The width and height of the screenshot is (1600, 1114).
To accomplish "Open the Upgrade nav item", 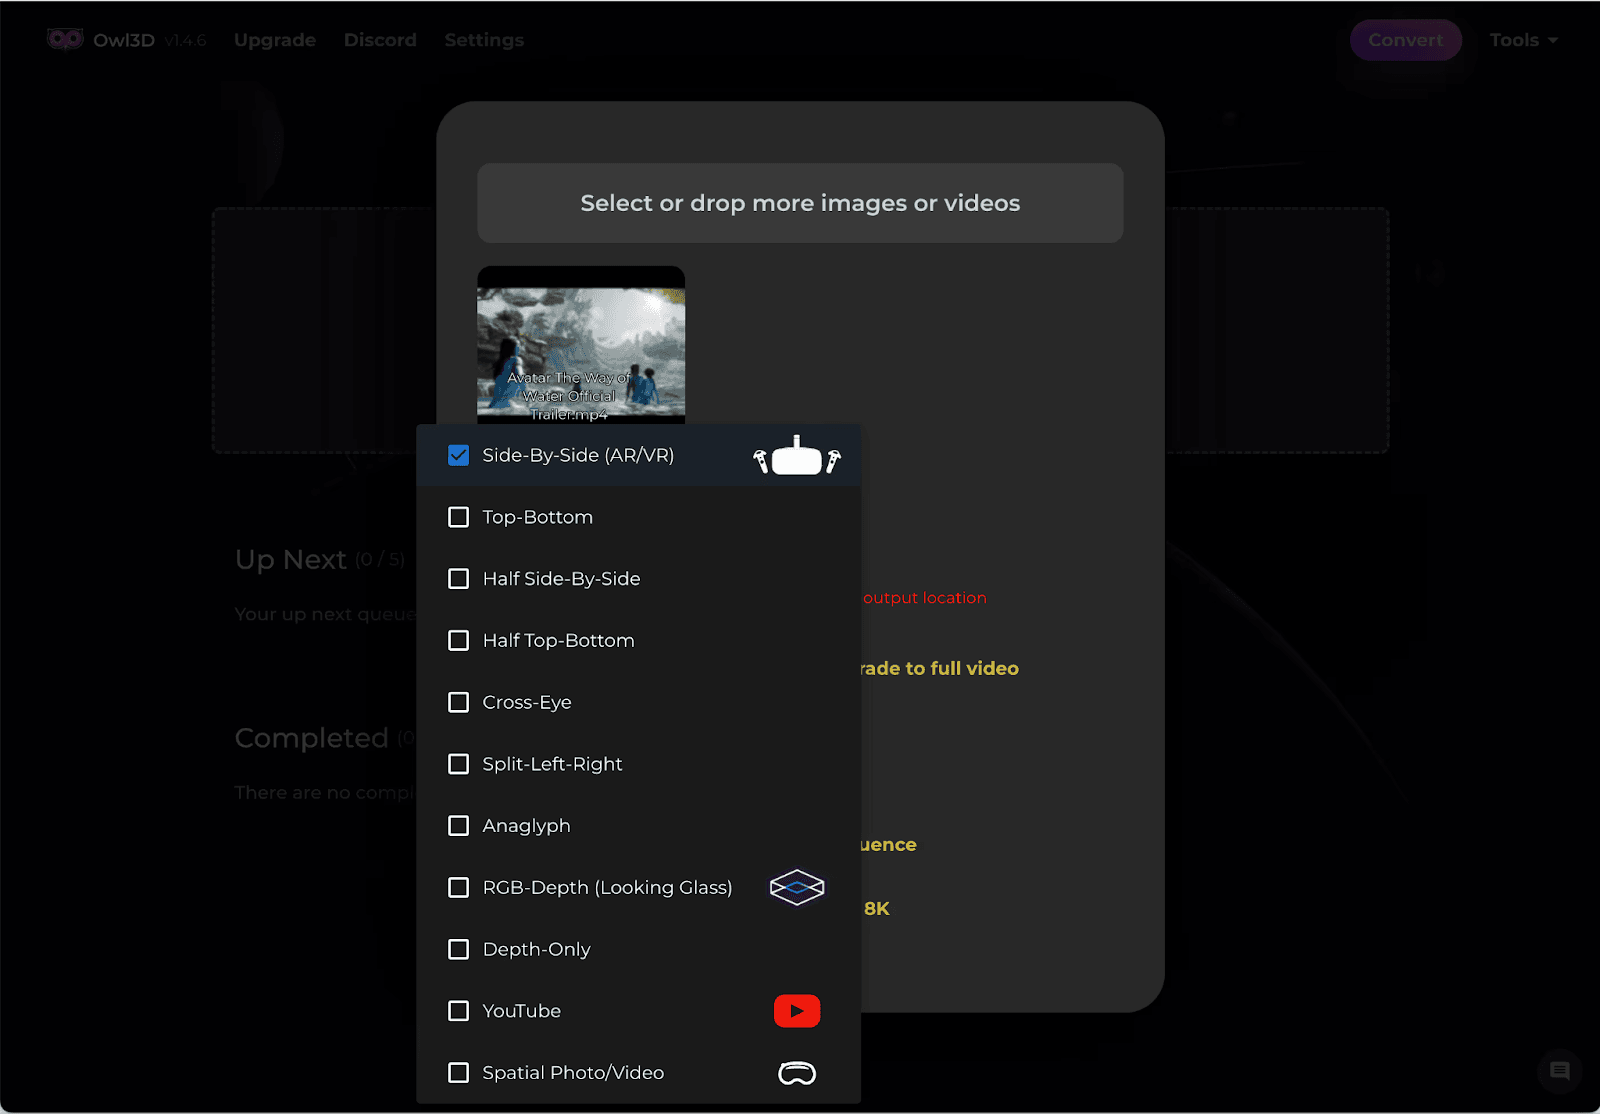I will click(275, 40).
